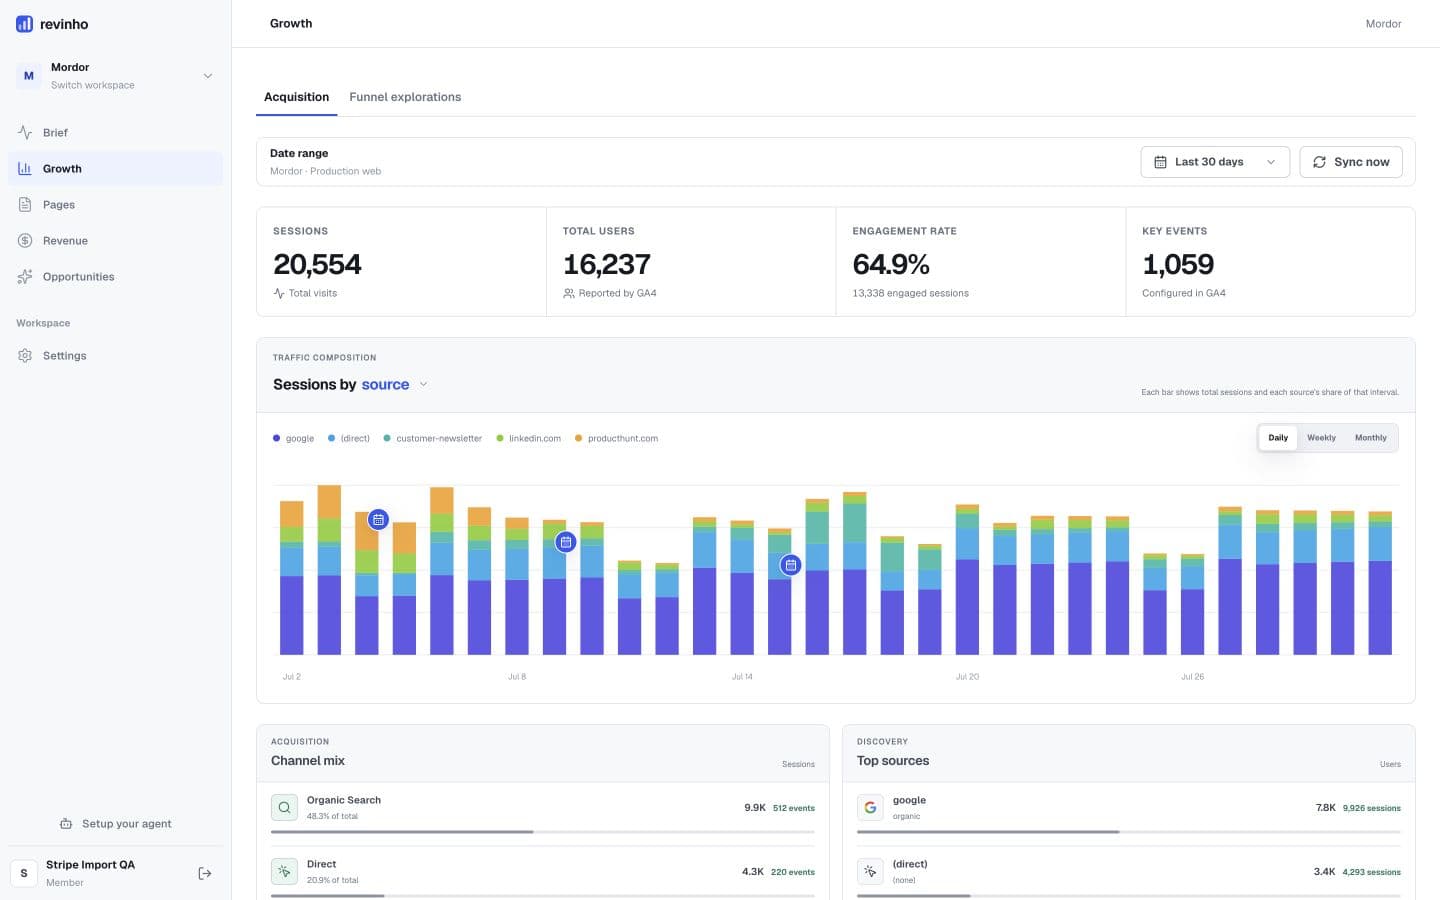The image size is (1440, 900).
Task: Switch to the Acquisition tab
Action: click(296, 97)
